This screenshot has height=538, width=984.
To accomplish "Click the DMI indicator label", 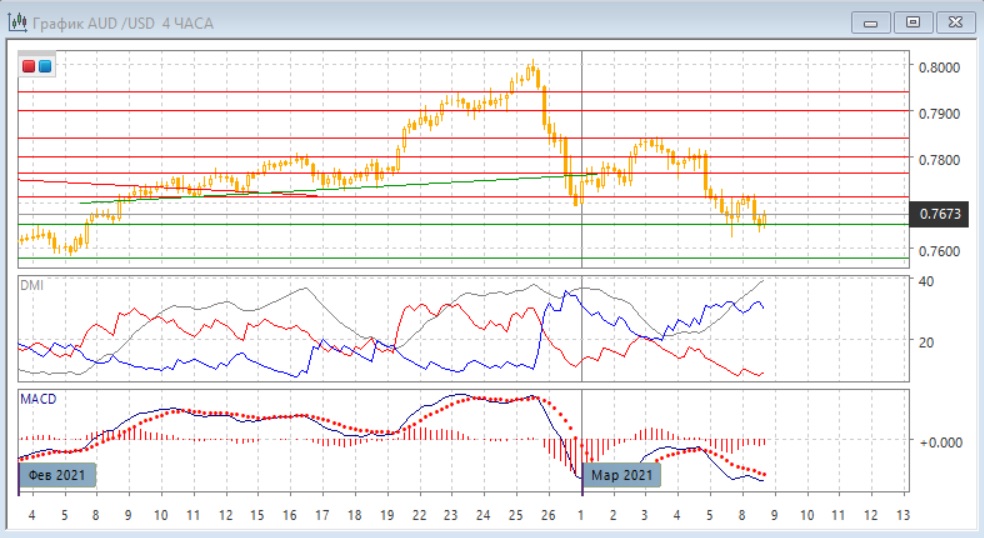I will pyautogui.click(x=32, y=285).
